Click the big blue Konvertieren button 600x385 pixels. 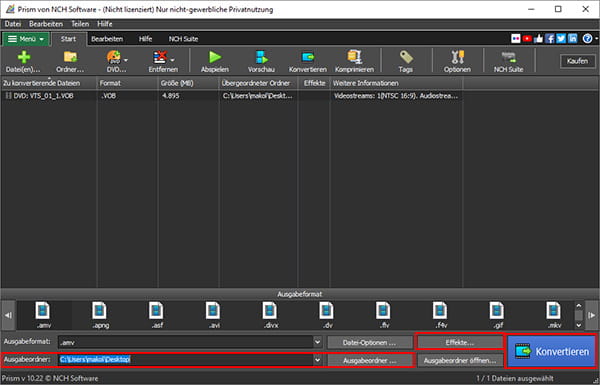(x=552, y=351)
